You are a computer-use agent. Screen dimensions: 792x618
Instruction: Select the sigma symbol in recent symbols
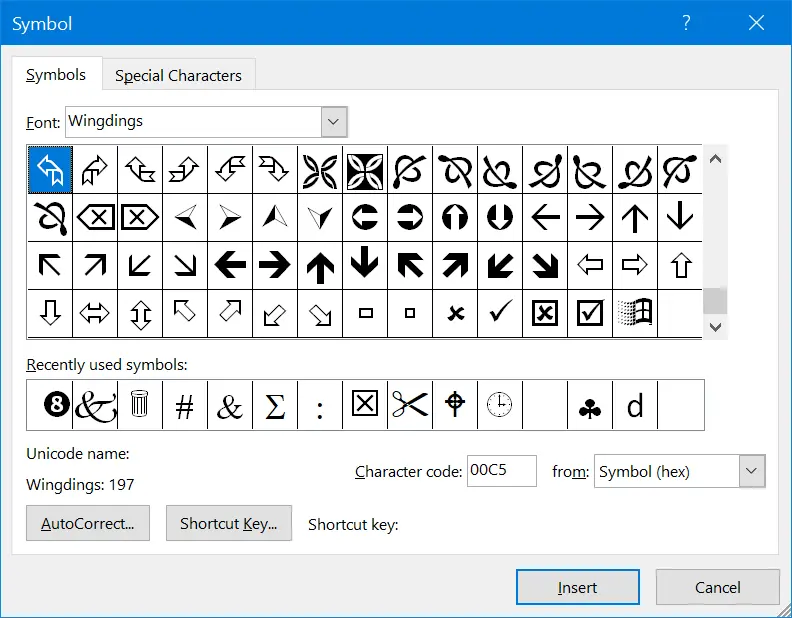point(275,405)
